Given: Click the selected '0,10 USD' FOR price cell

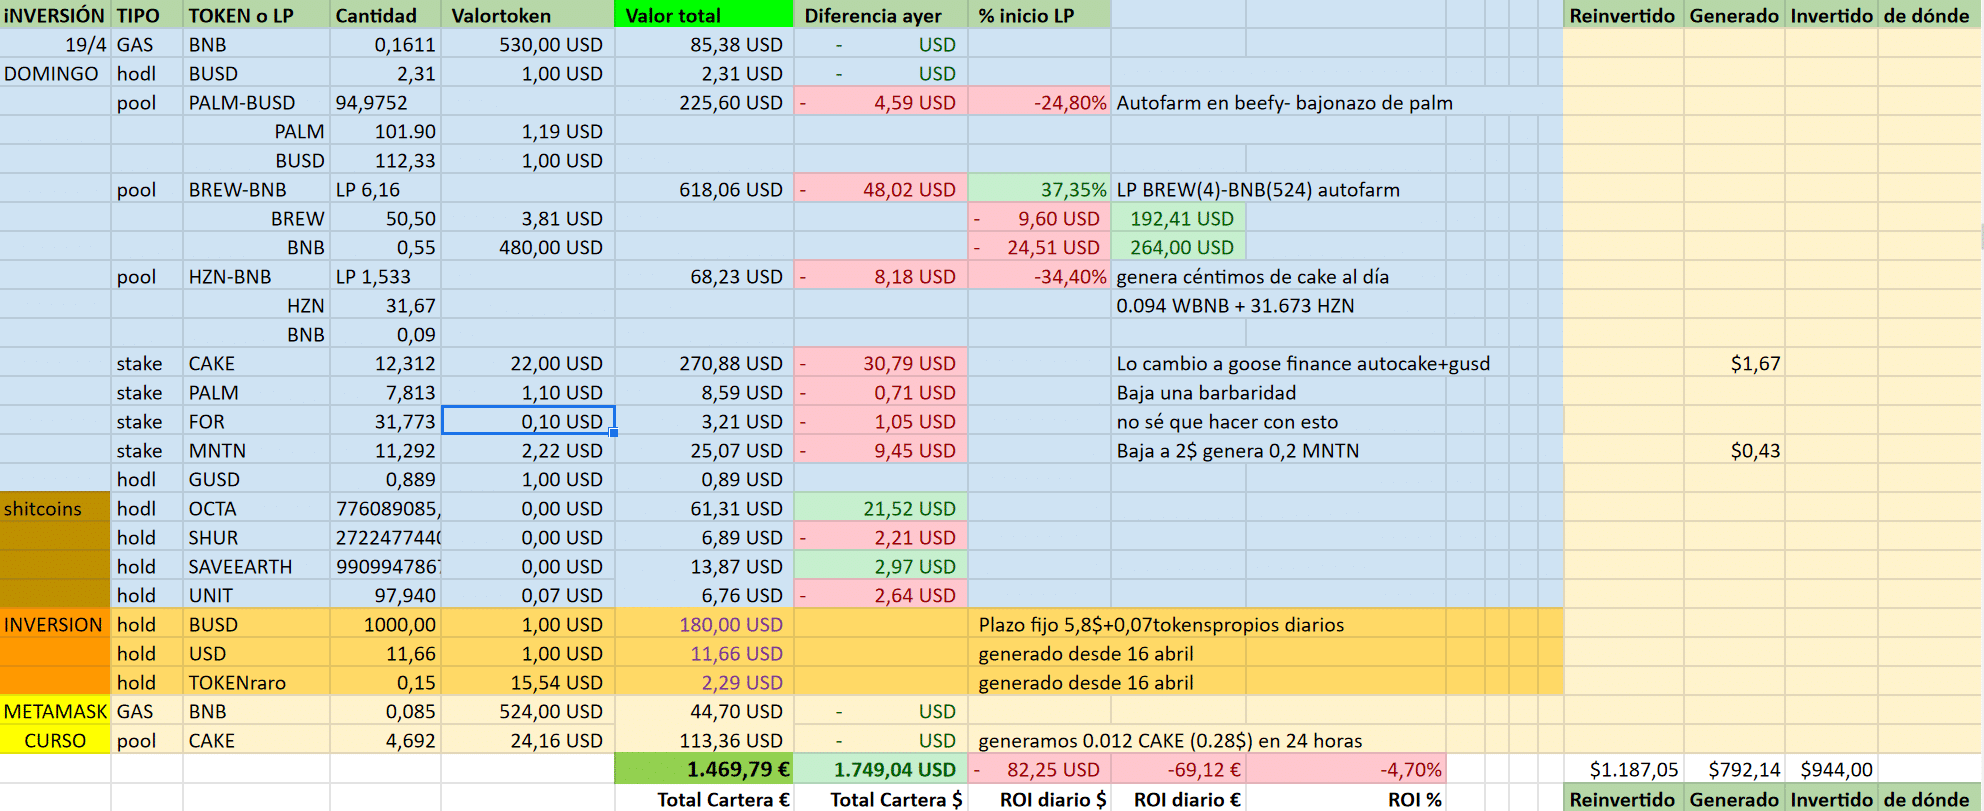Looking at the screenshot, I should 528,421.
